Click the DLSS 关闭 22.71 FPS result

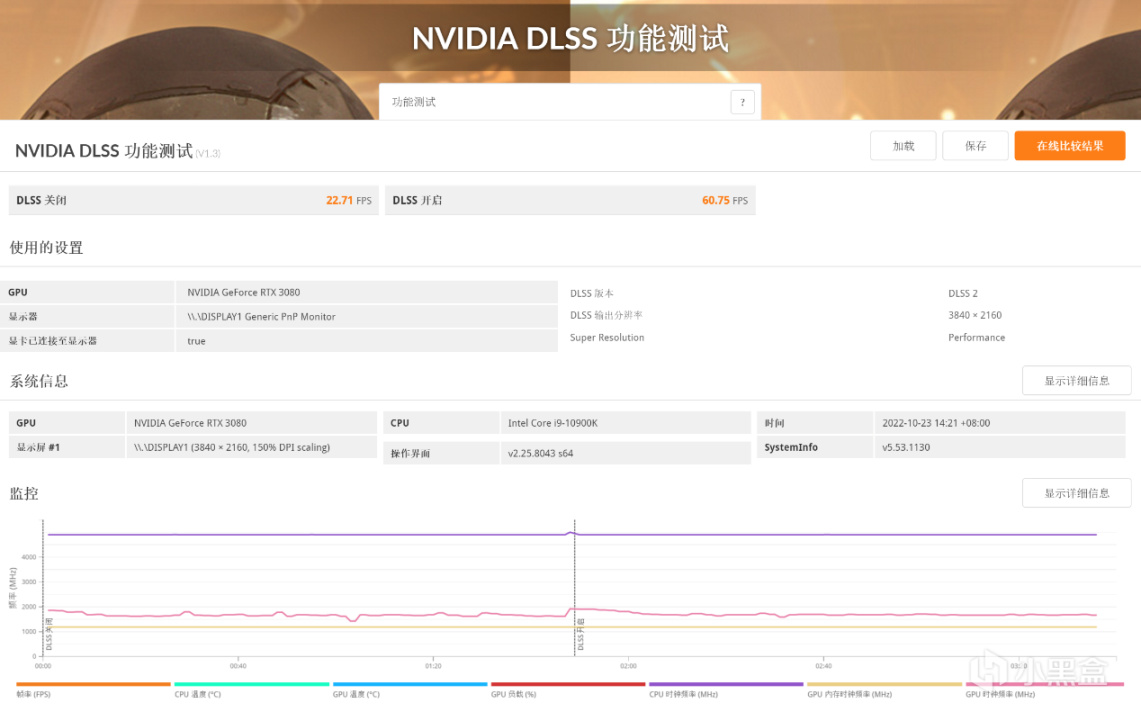click(194, 200)
